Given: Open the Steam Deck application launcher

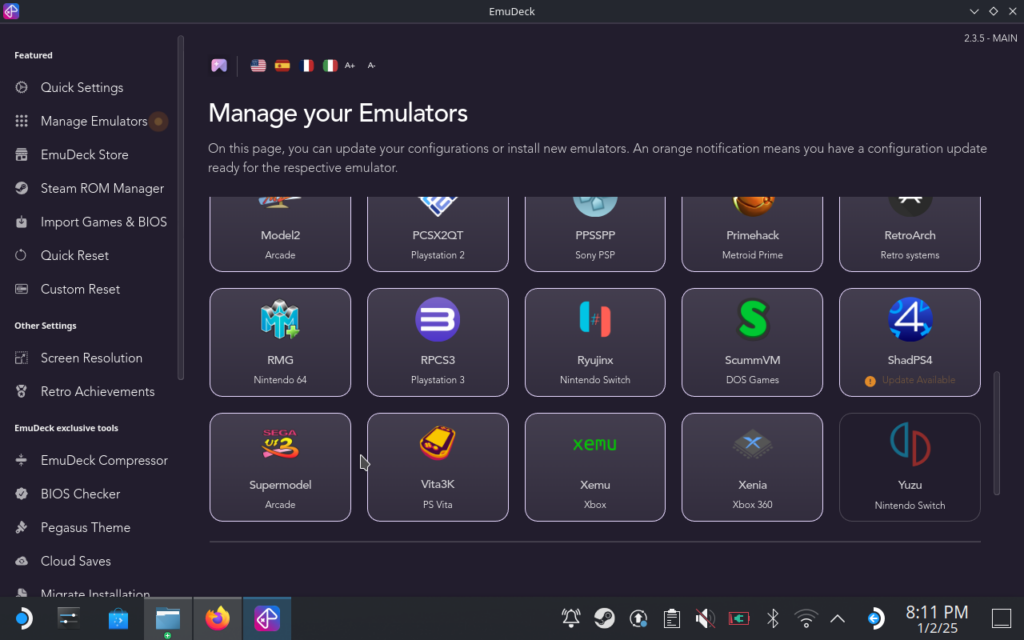Looking at the screenshot, I should click(x=23, y=618).
